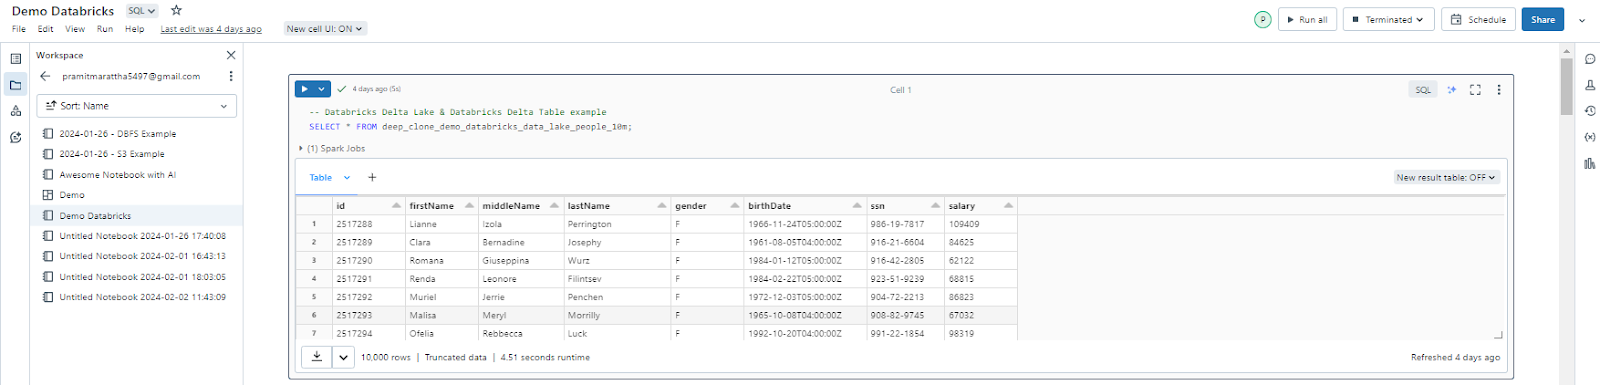
Task: Click the Share button
Action: (1543, 19)
